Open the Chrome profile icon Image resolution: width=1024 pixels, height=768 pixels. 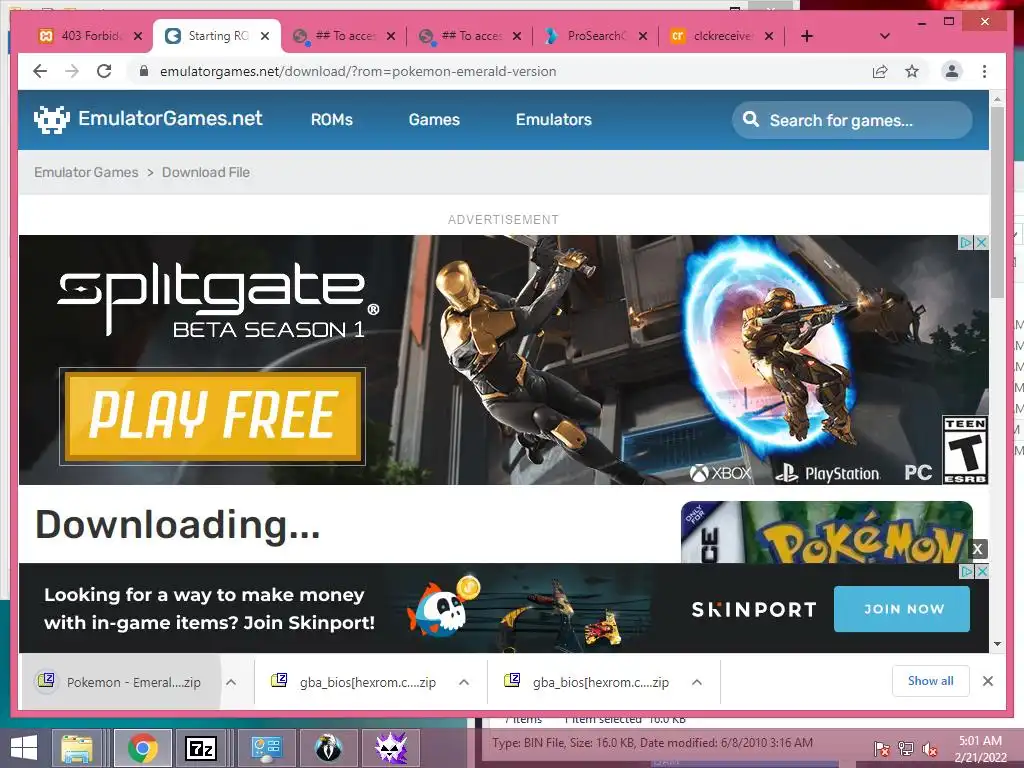[x=952, y=71]
